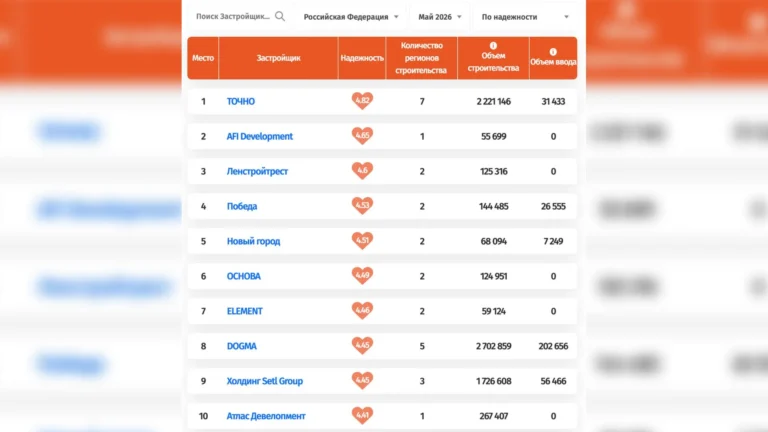
Task: Click the 4.6 heart for Ленстройтрест
Action: click(x=362, y=171)
